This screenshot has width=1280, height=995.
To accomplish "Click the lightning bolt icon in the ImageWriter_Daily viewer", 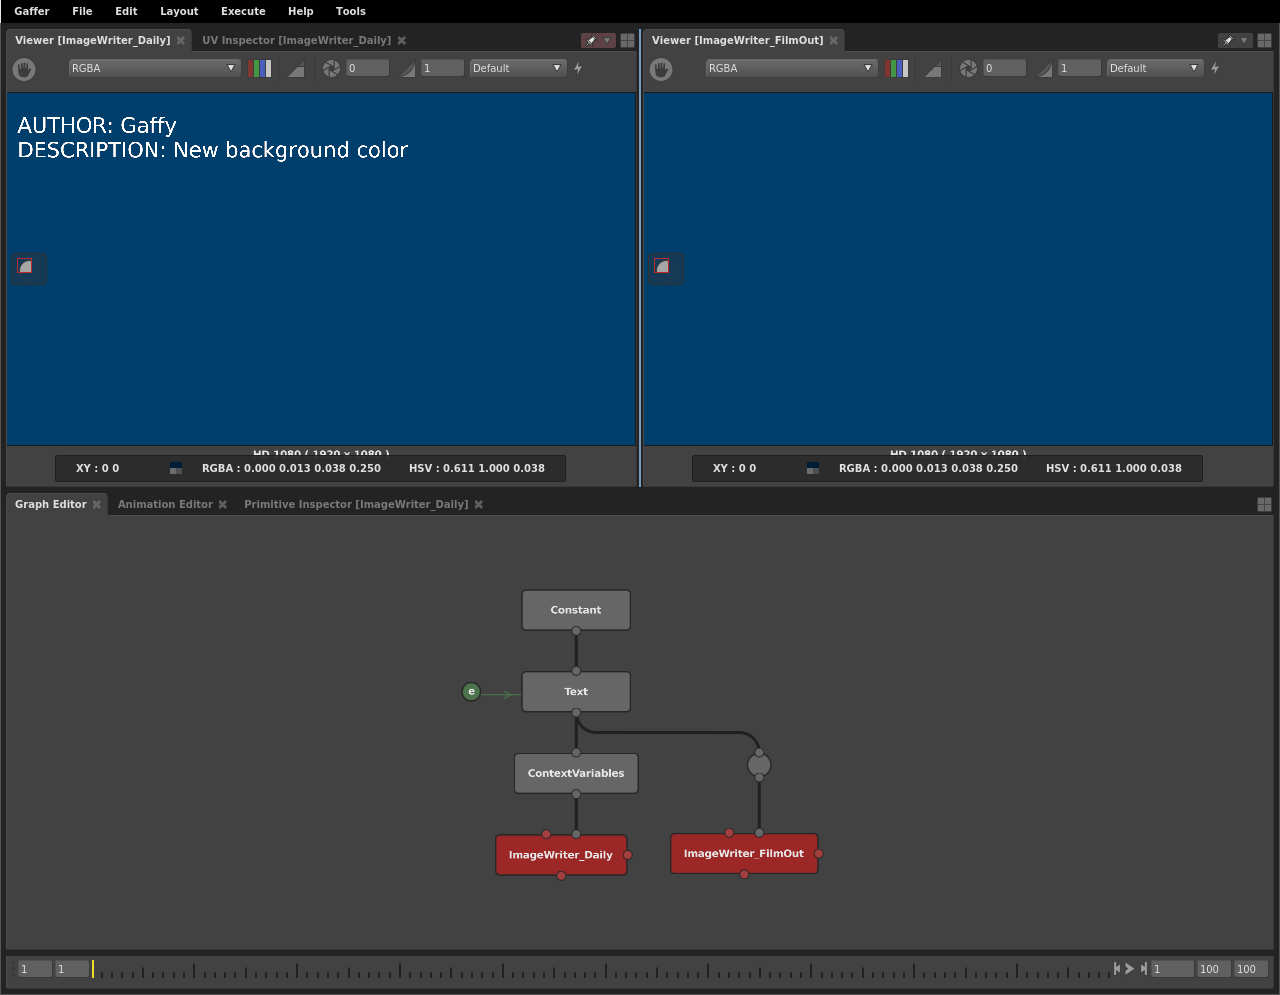I will pos(578,69).
